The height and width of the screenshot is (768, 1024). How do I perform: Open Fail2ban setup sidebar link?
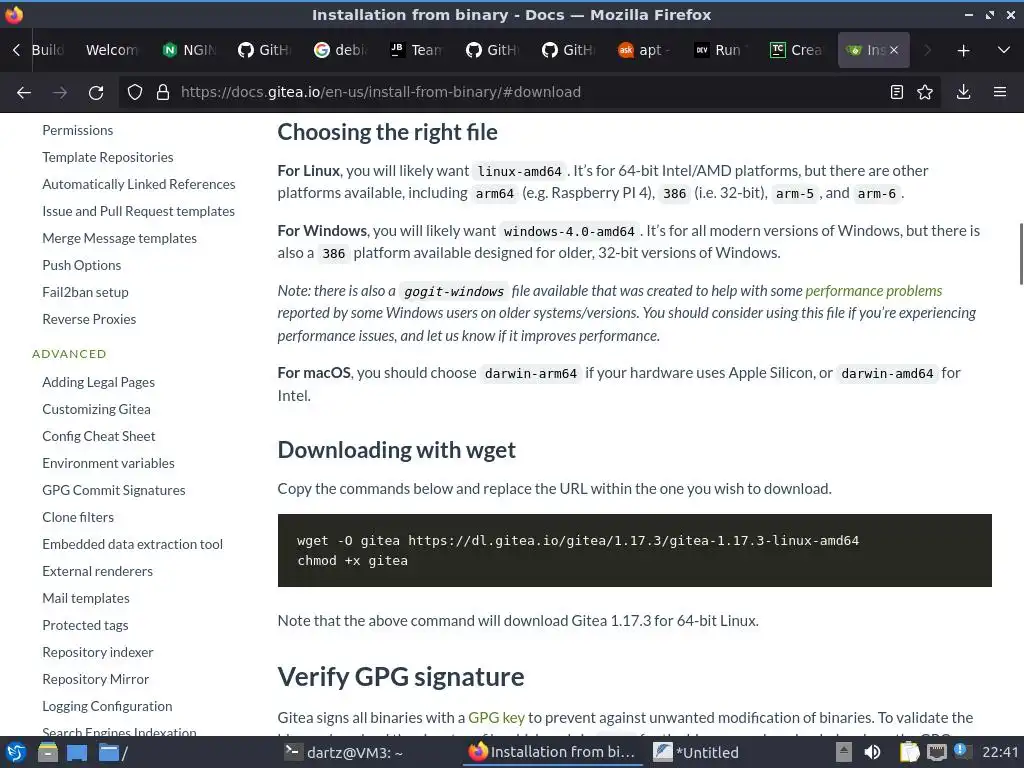point(86,292)
